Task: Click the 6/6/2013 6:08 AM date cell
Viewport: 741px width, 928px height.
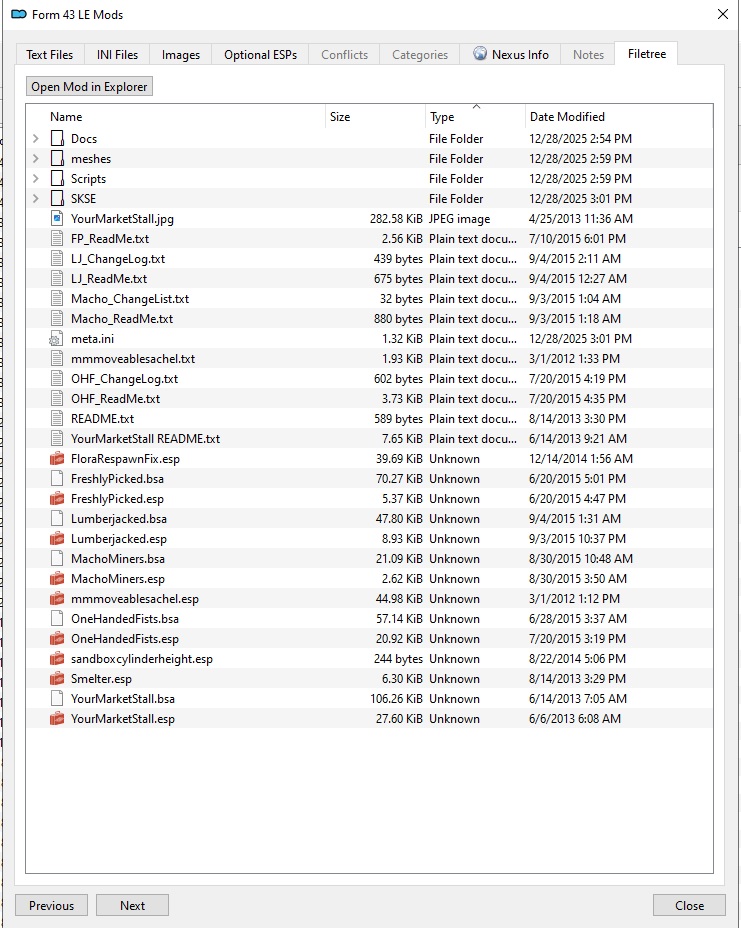Action: pyautogui.click(x=575, y=719)
